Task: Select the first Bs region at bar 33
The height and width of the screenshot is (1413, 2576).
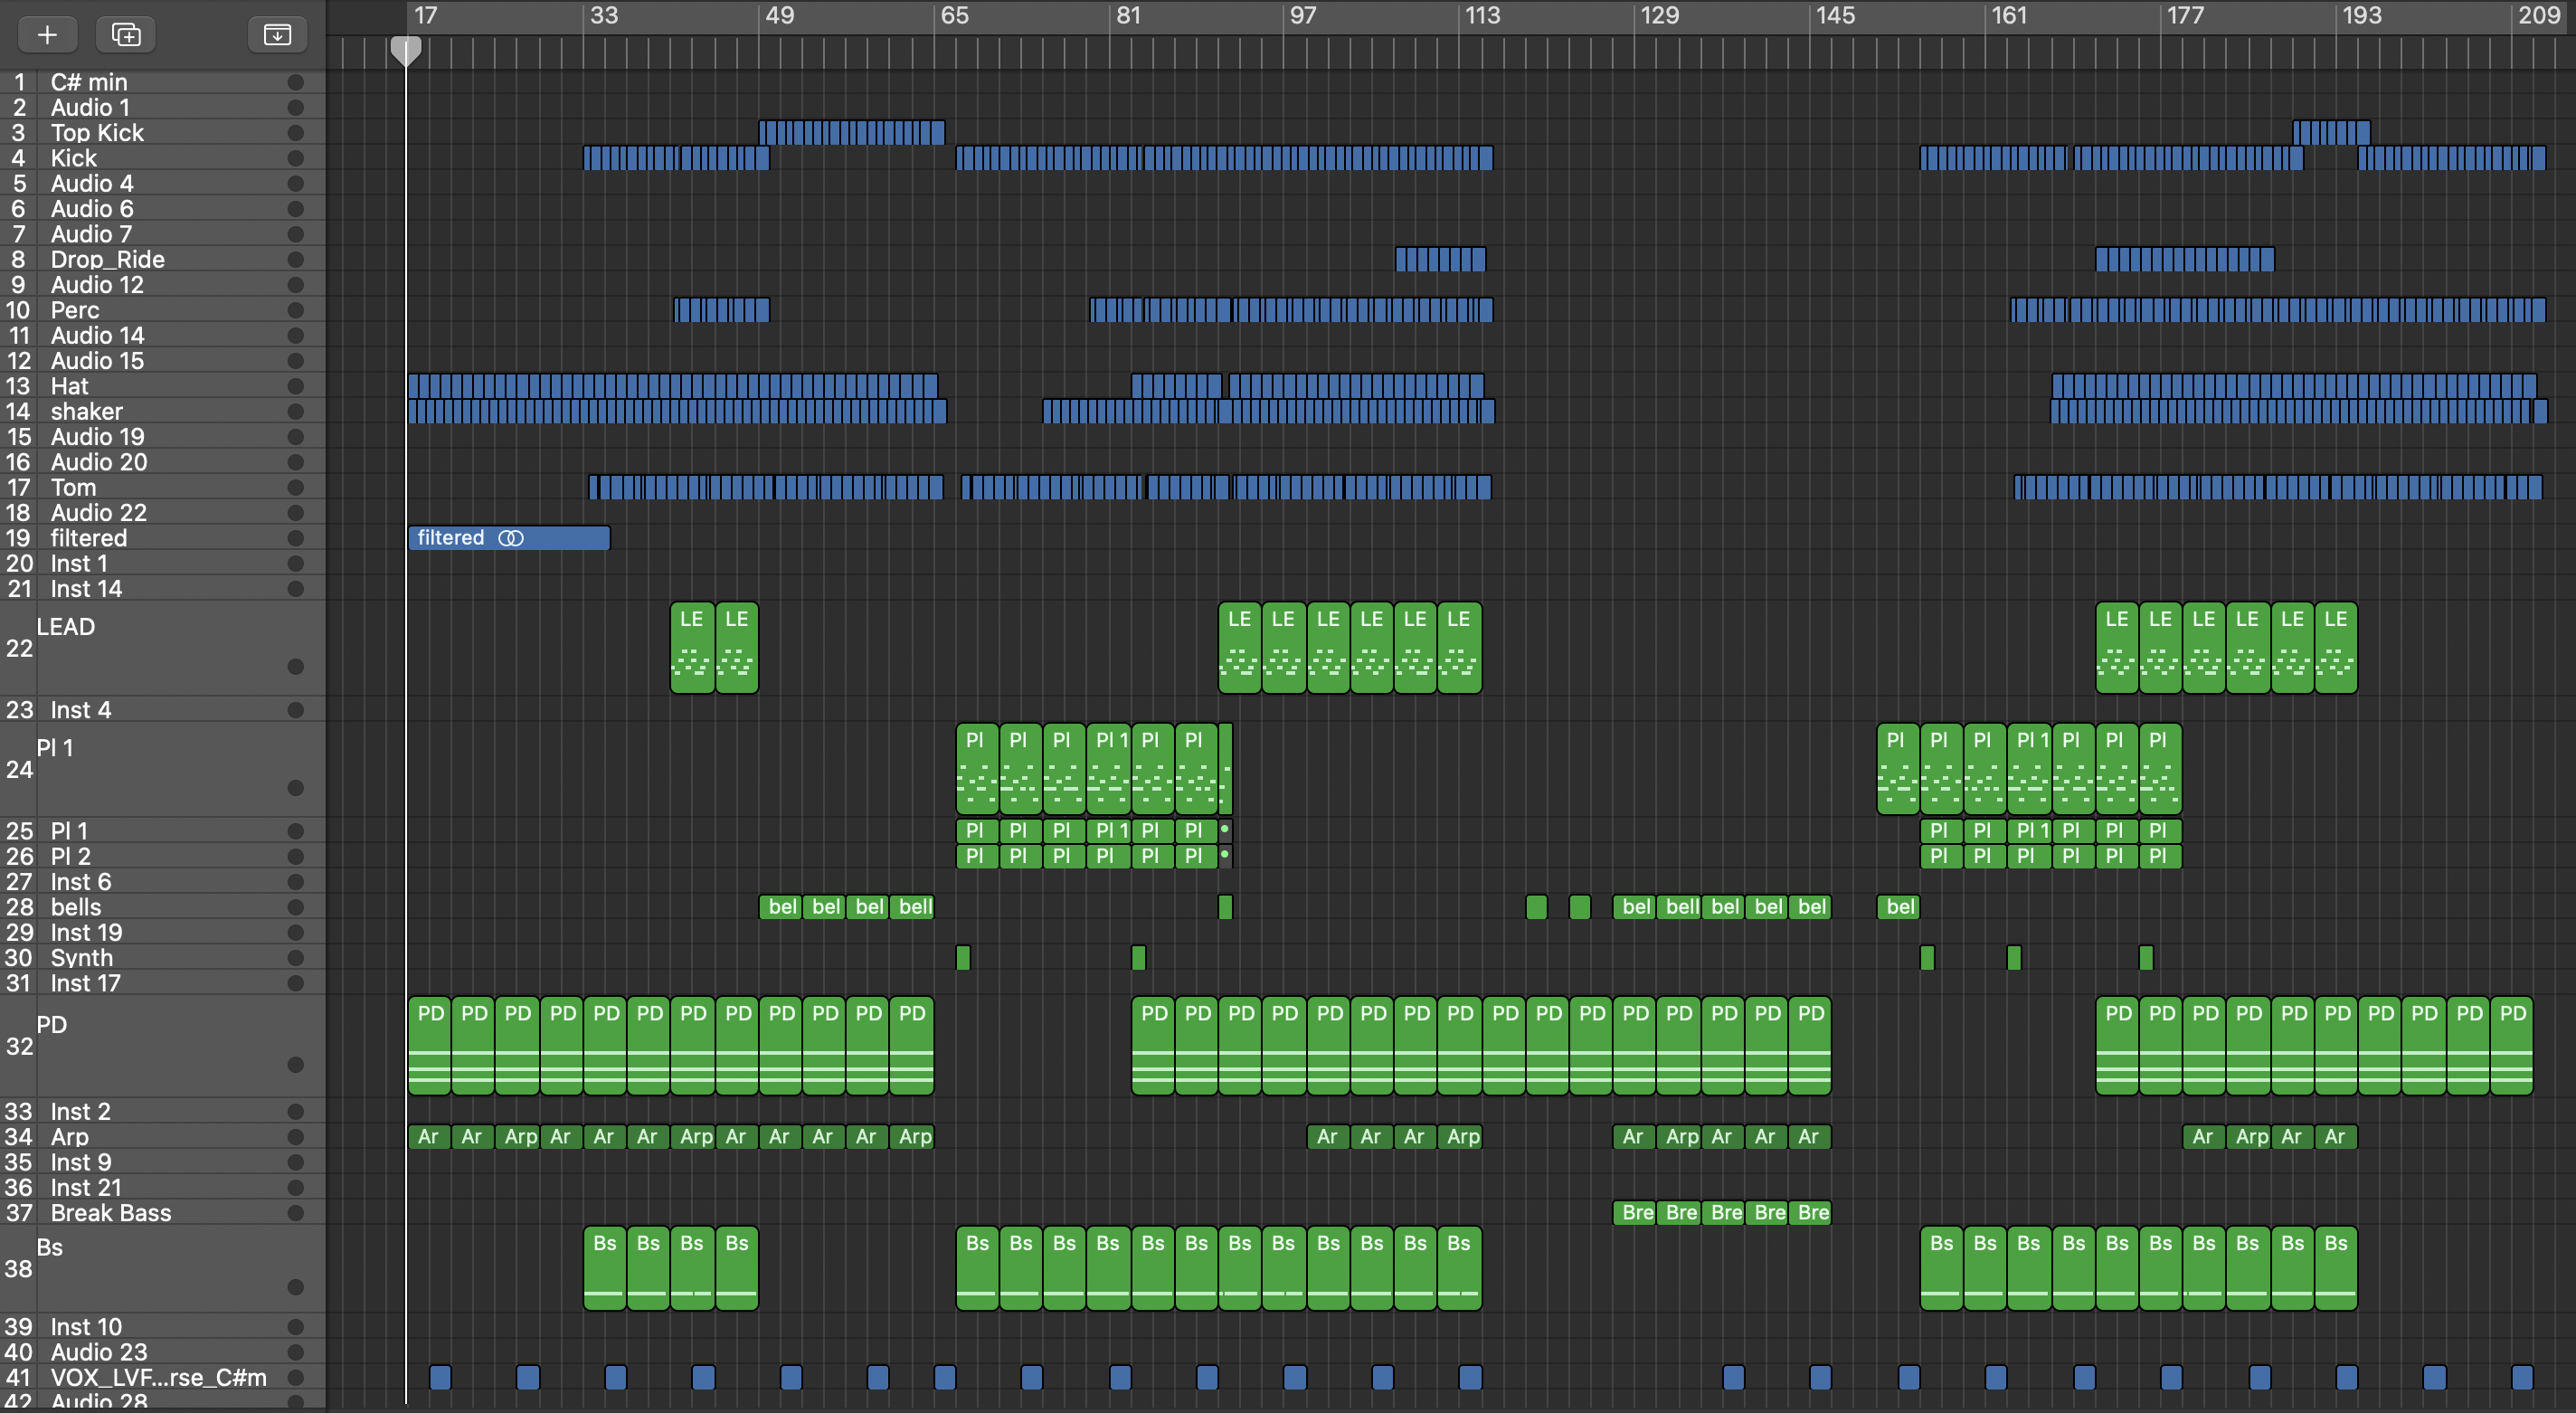Action: point(605,1268)
